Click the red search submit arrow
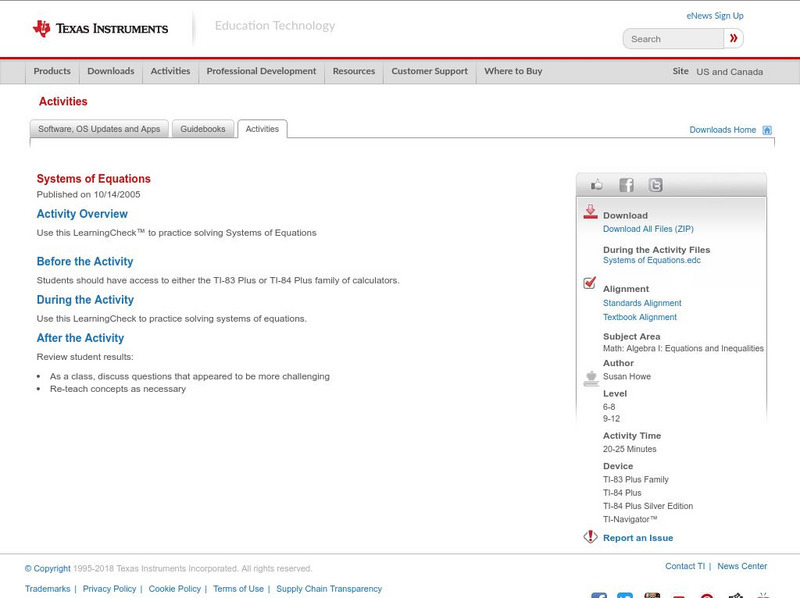 (x=734, y=39)
